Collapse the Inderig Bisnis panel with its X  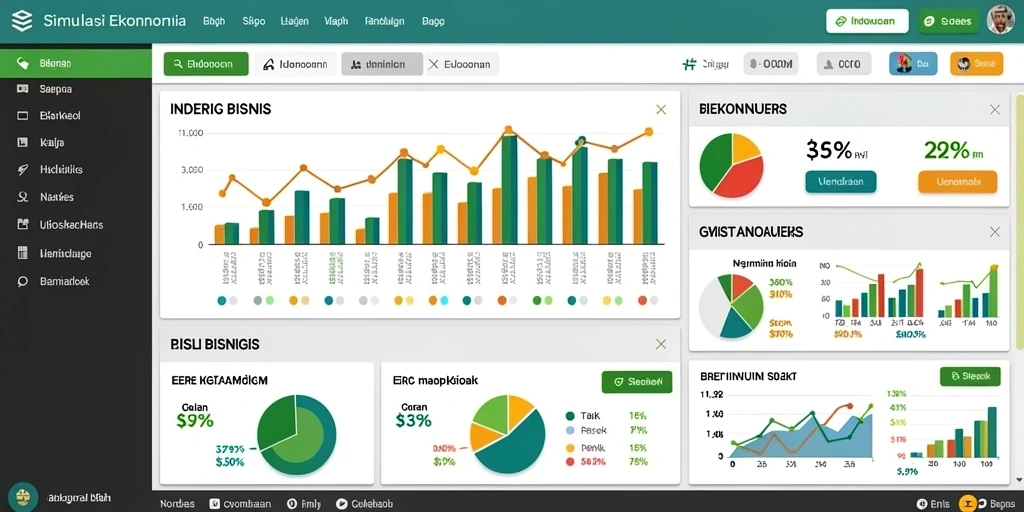(x=661, y=110)
